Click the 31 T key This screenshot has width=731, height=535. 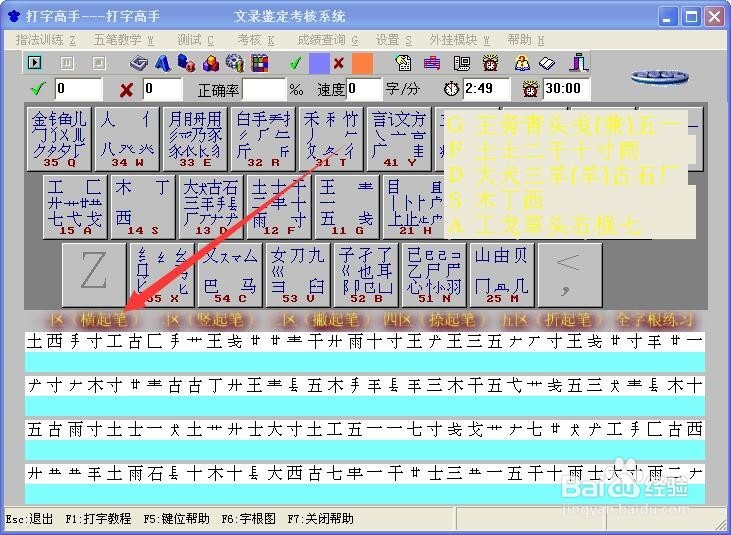[331, 139]
